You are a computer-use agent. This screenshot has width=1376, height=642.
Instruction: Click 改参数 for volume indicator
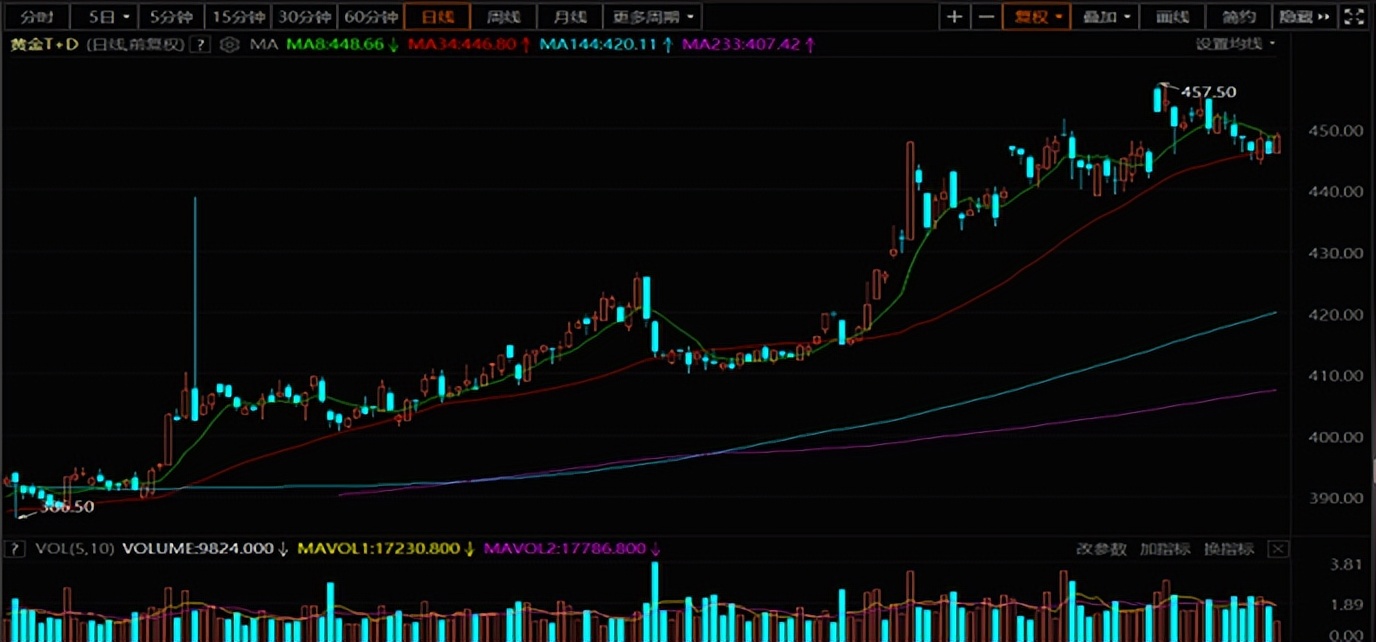coord(1101,549)
